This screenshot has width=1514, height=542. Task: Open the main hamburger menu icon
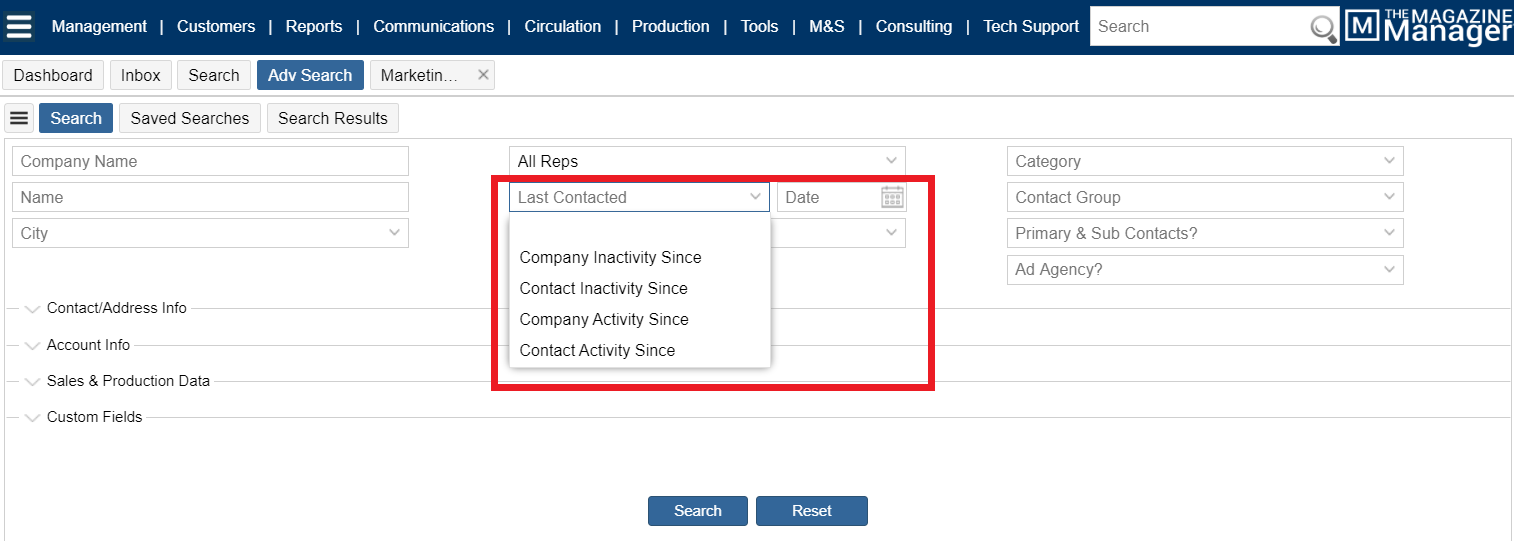19,26
